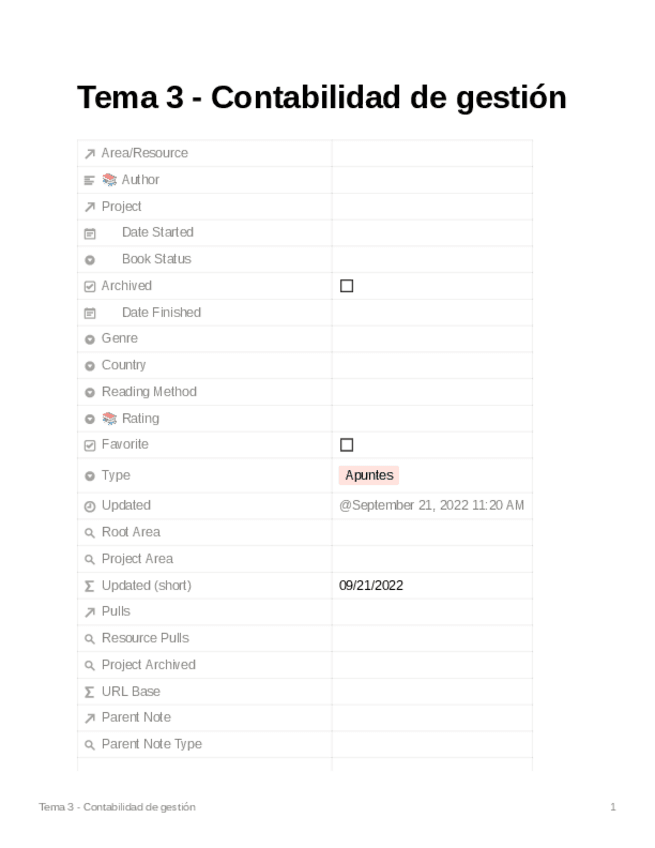This screenshot has width=655, height=848.
Task: Toggle the Favorite checkbox
Action: click(347, 445)
